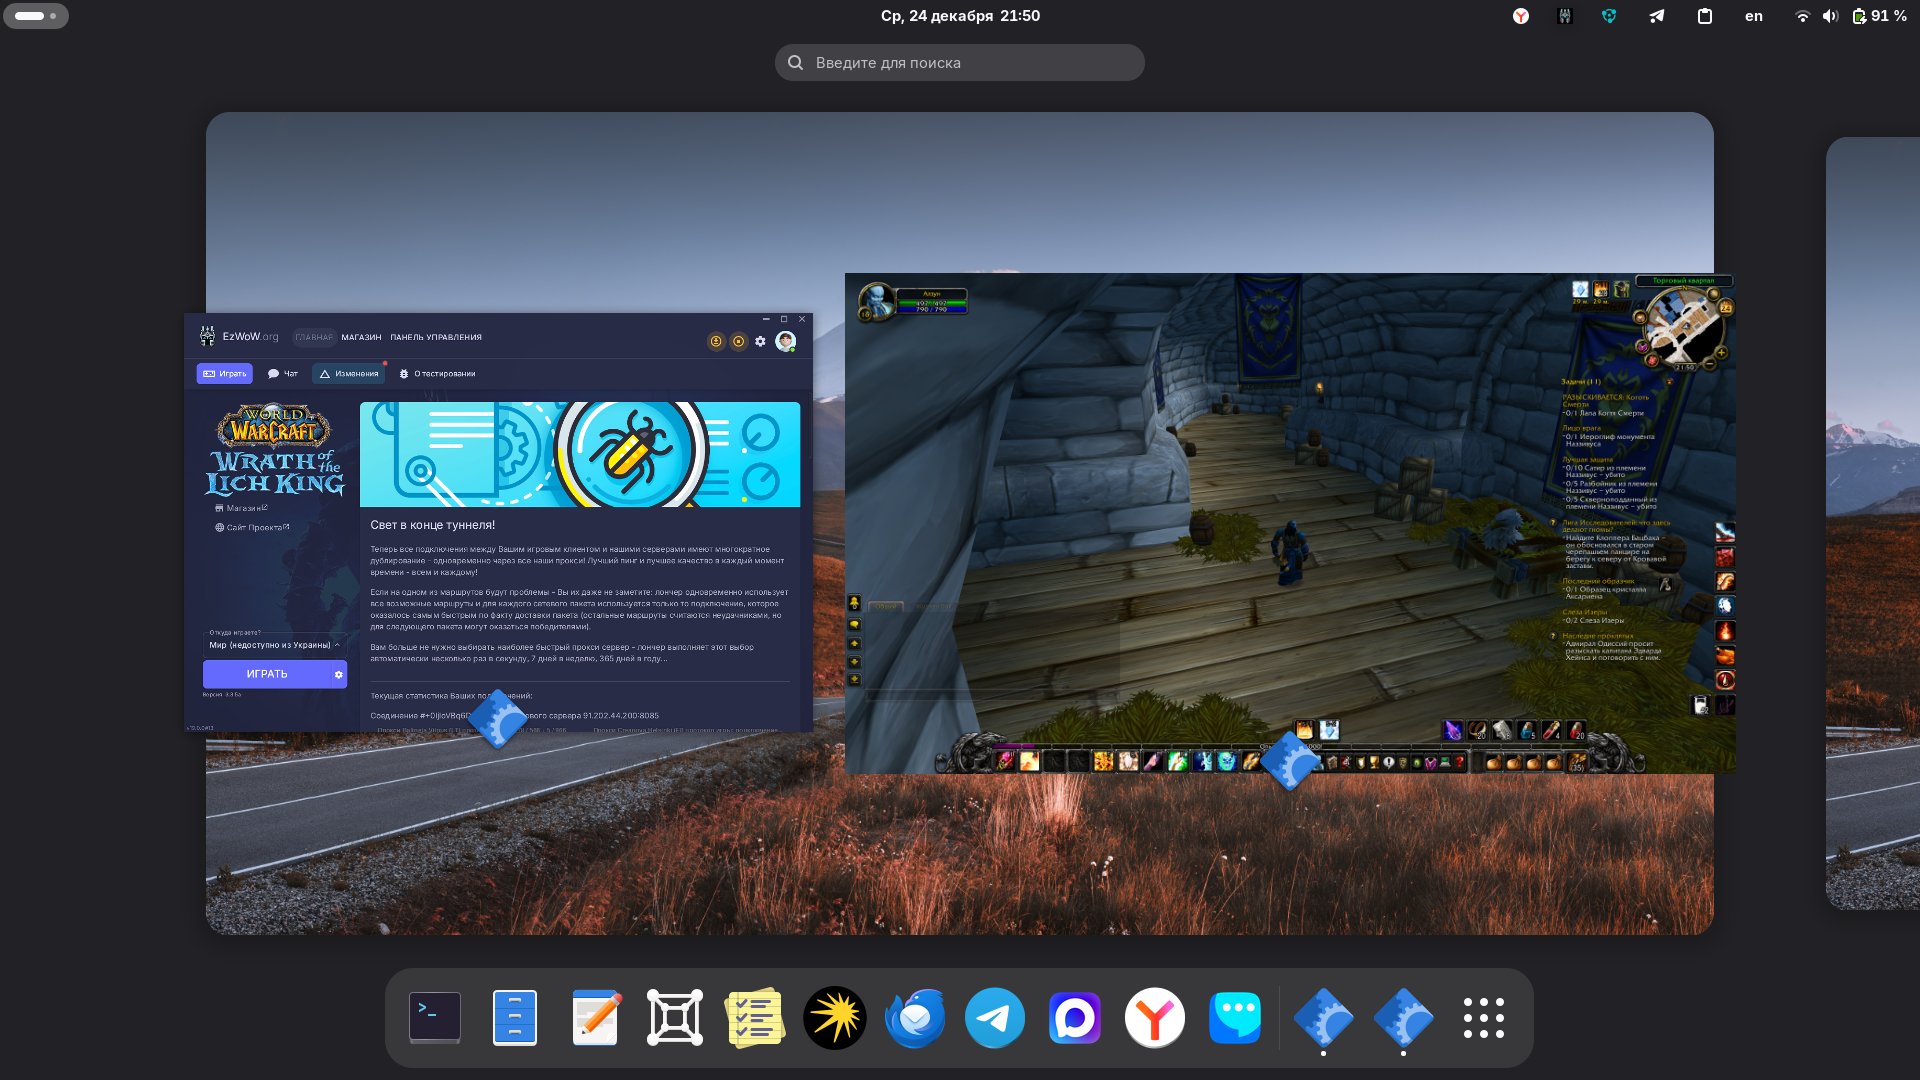Show all applications grid in the dock

tap(1483, 1018)
